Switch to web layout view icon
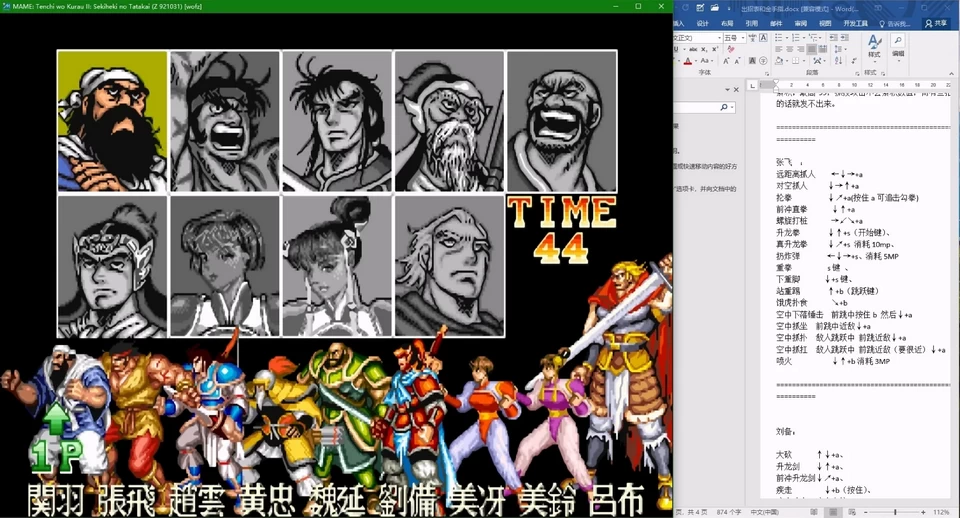960x518 pixels. click(x=852, y=512)
